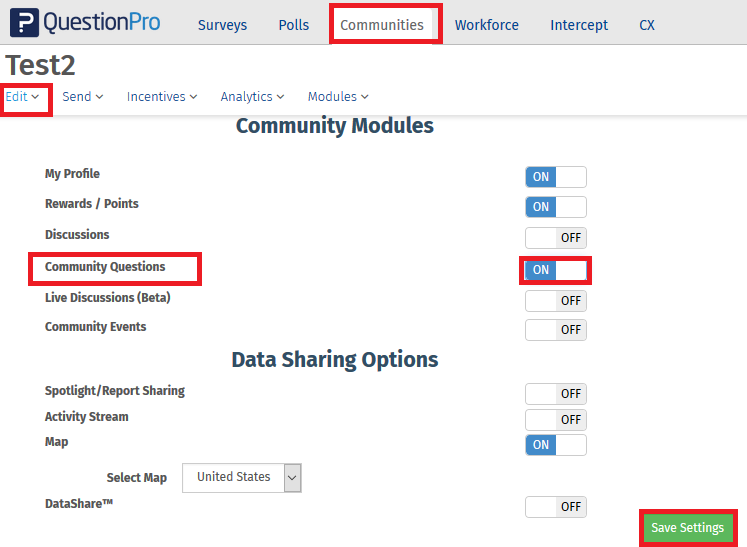
Task: Switch on Activity Stream toggle
Action: point(555,420)
